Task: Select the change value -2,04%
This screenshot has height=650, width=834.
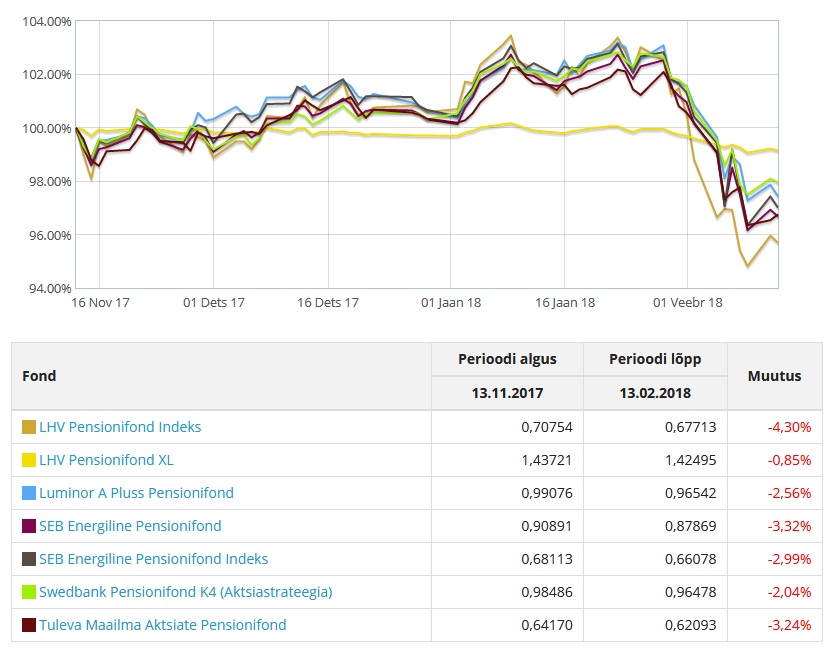Action: [789, 592]
